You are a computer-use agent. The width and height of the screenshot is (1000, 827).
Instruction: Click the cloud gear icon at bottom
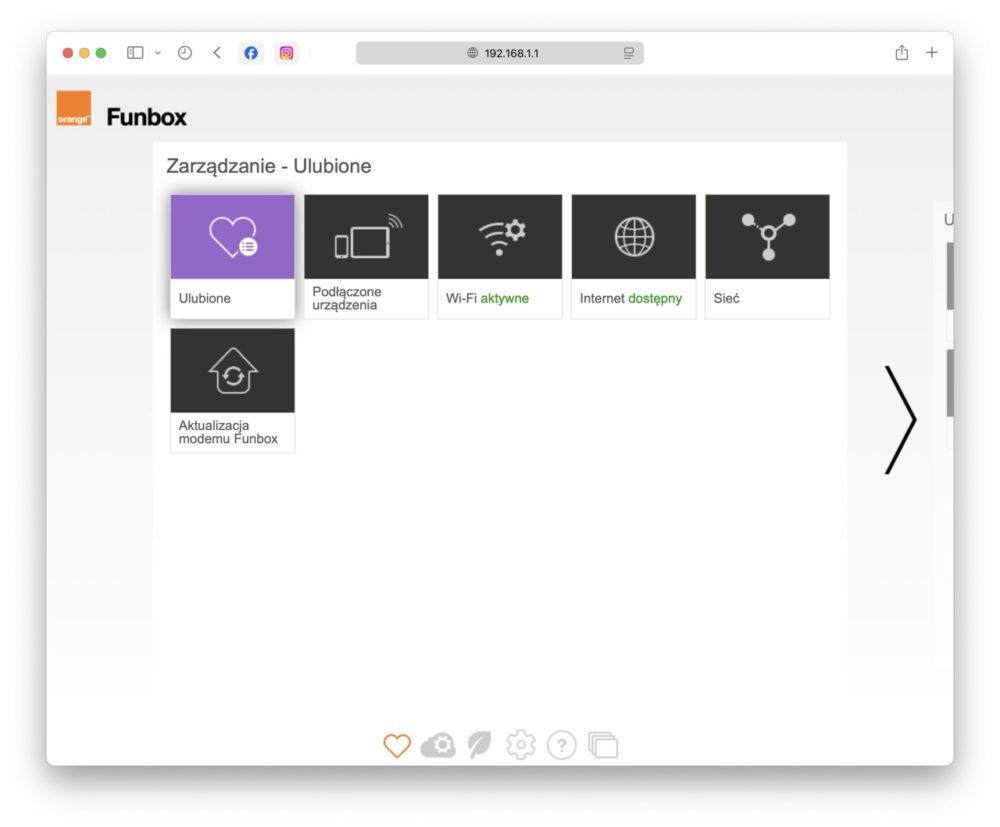[x=438, y=745]
